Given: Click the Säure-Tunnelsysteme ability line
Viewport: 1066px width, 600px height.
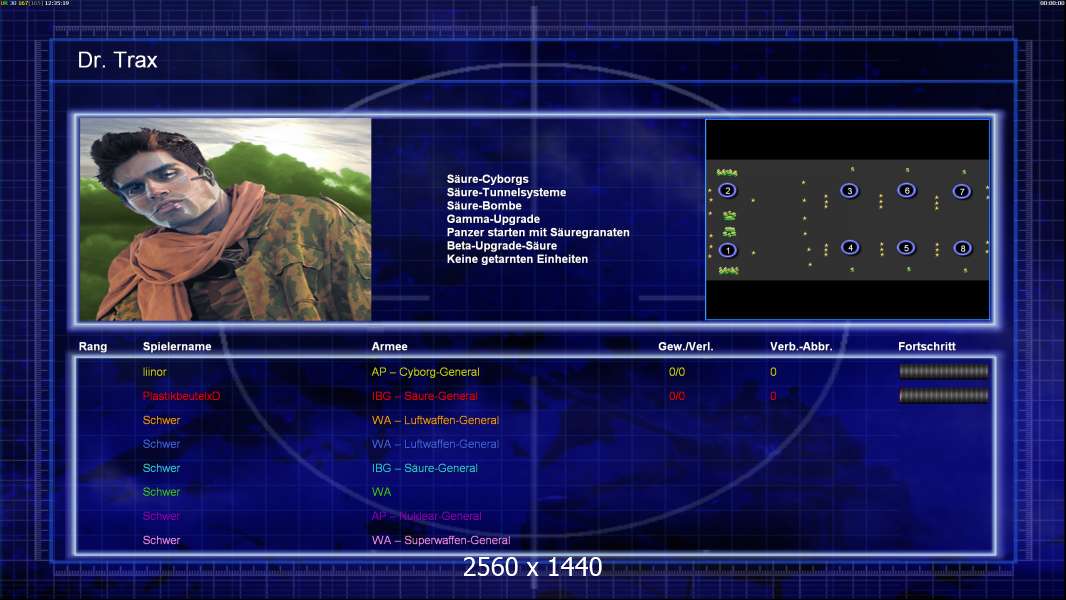Looking at the screenshot, I should click(x=506, y=192).
